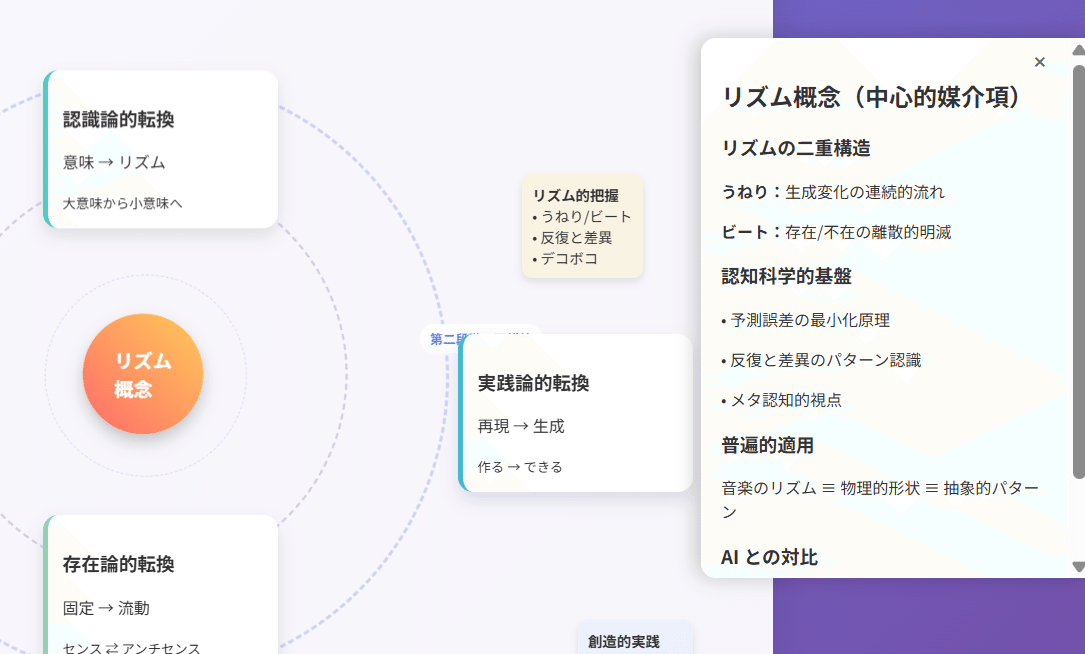This screenshot has width=1085, height=654.
Task: Click 固定 → 流動 text in card
Action: click(106, 608)
